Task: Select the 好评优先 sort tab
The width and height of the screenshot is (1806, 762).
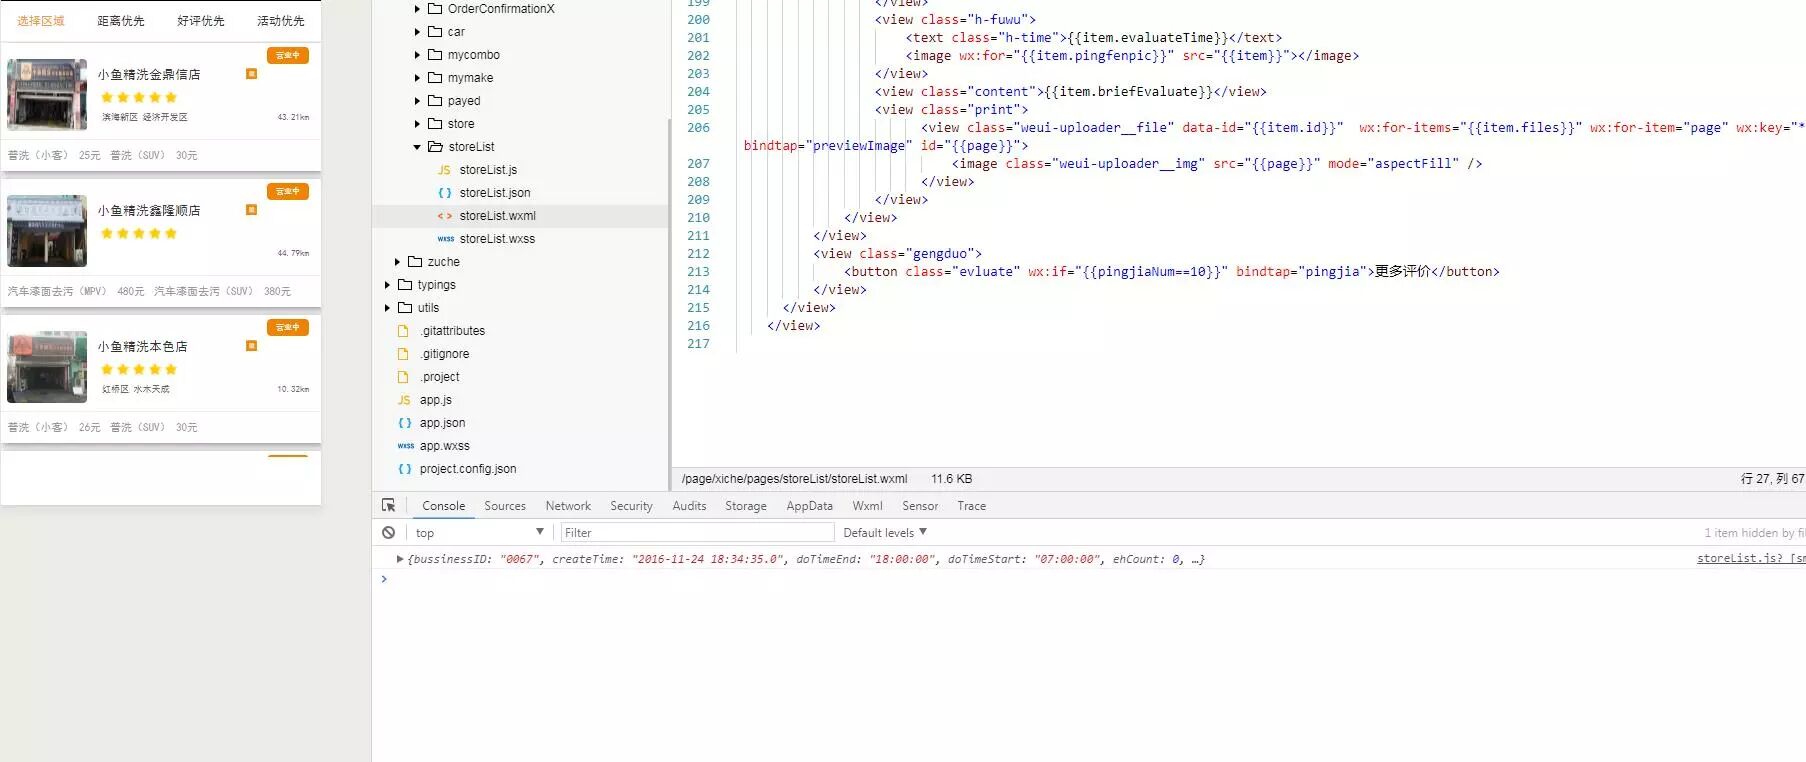Action: (201, 21)
